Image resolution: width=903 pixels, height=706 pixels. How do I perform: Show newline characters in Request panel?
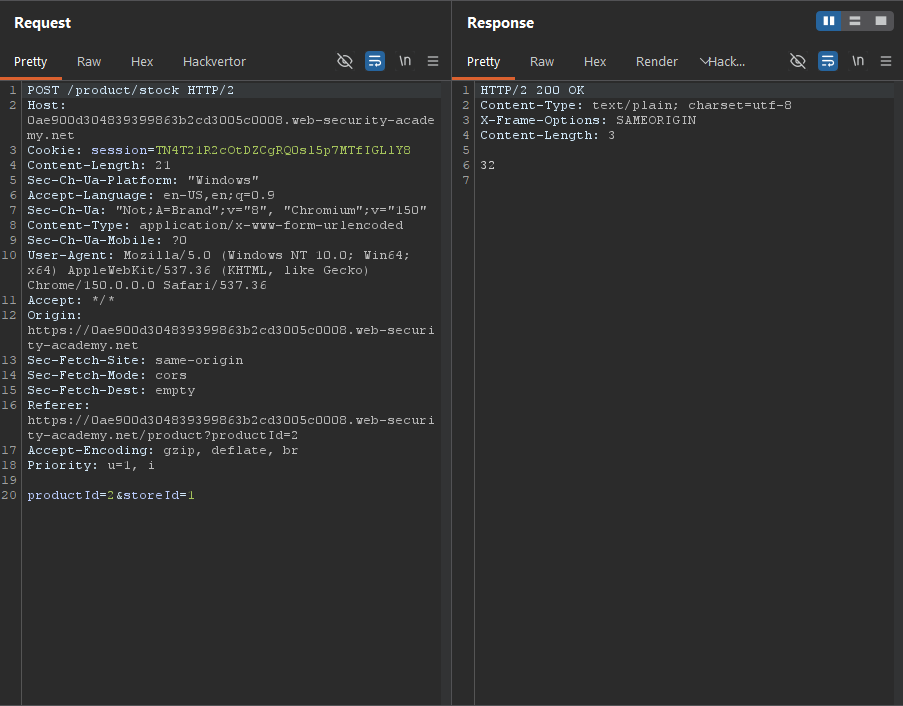tap(405, 61)
